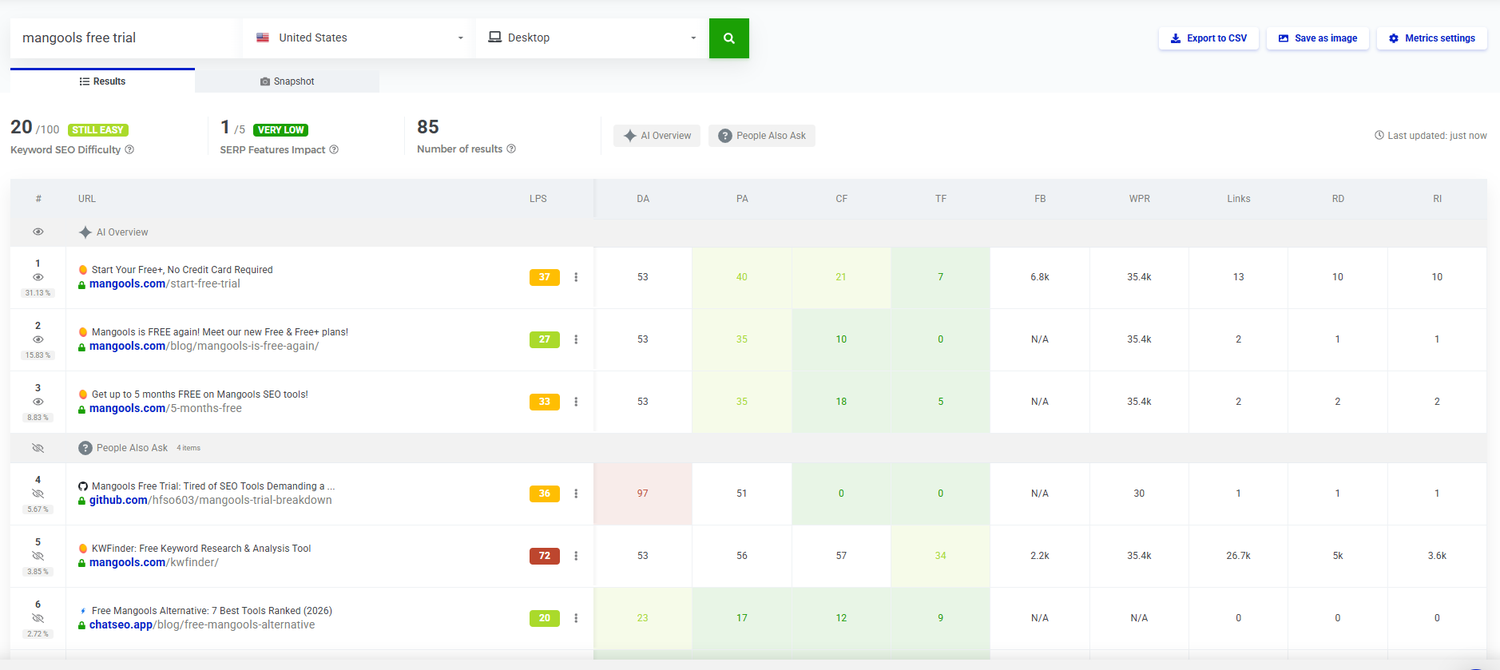Click the padlock icon beside chatseo.app
Image resolution: width=1500 pixels, height=670 pixels.
point(82,625)
